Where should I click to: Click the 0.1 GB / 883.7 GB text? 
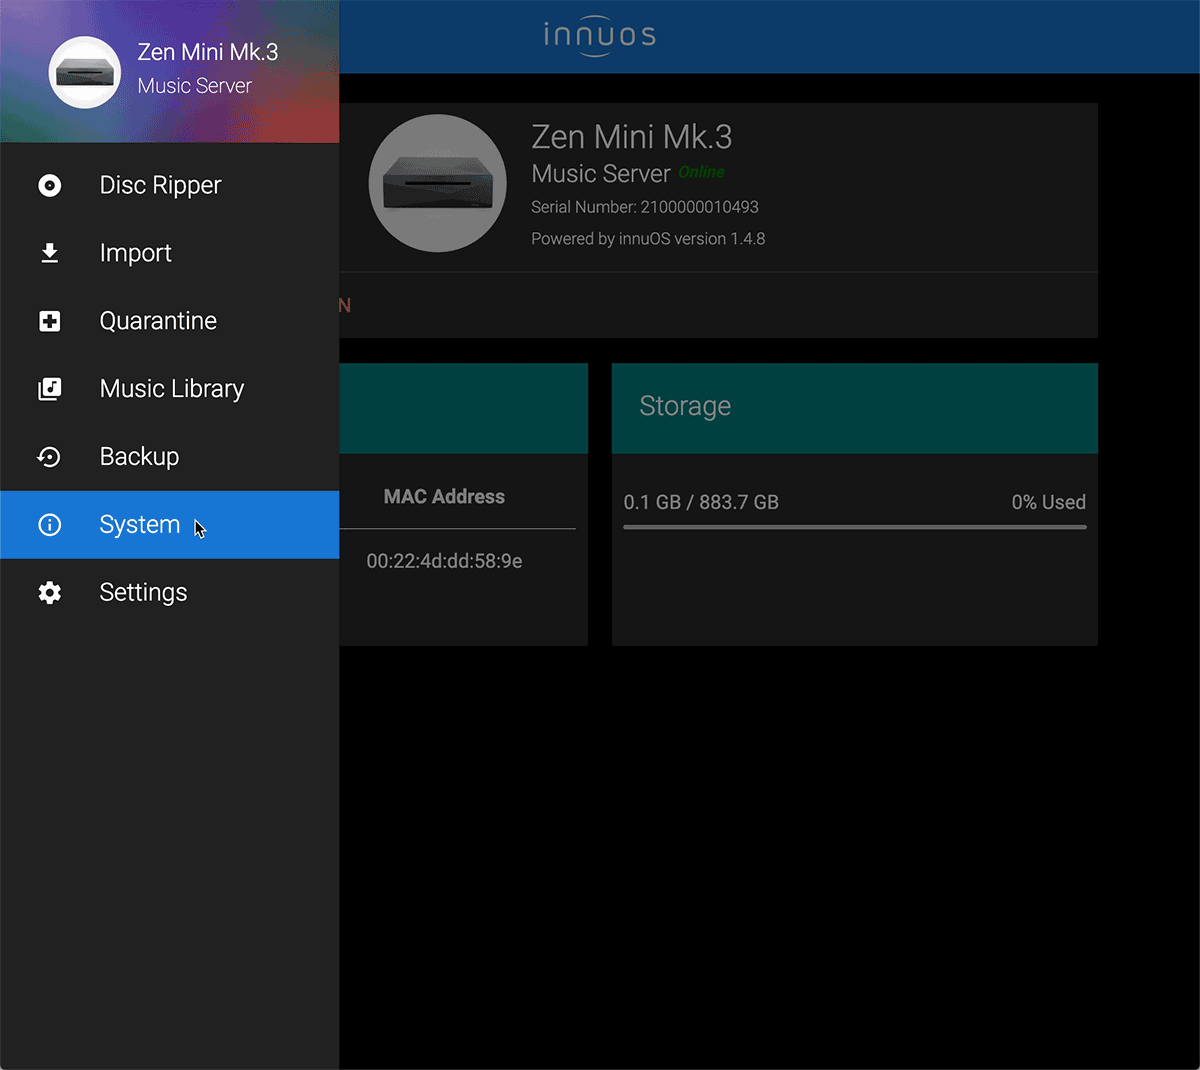coord(701,502)
